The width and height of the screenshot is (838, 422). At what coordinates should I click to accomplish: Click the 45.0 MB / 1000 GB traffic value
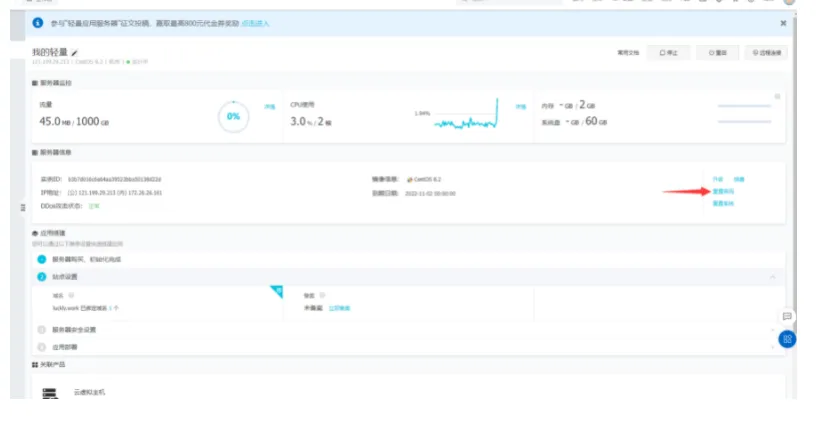pyautogui.click(x=74, y=122)
